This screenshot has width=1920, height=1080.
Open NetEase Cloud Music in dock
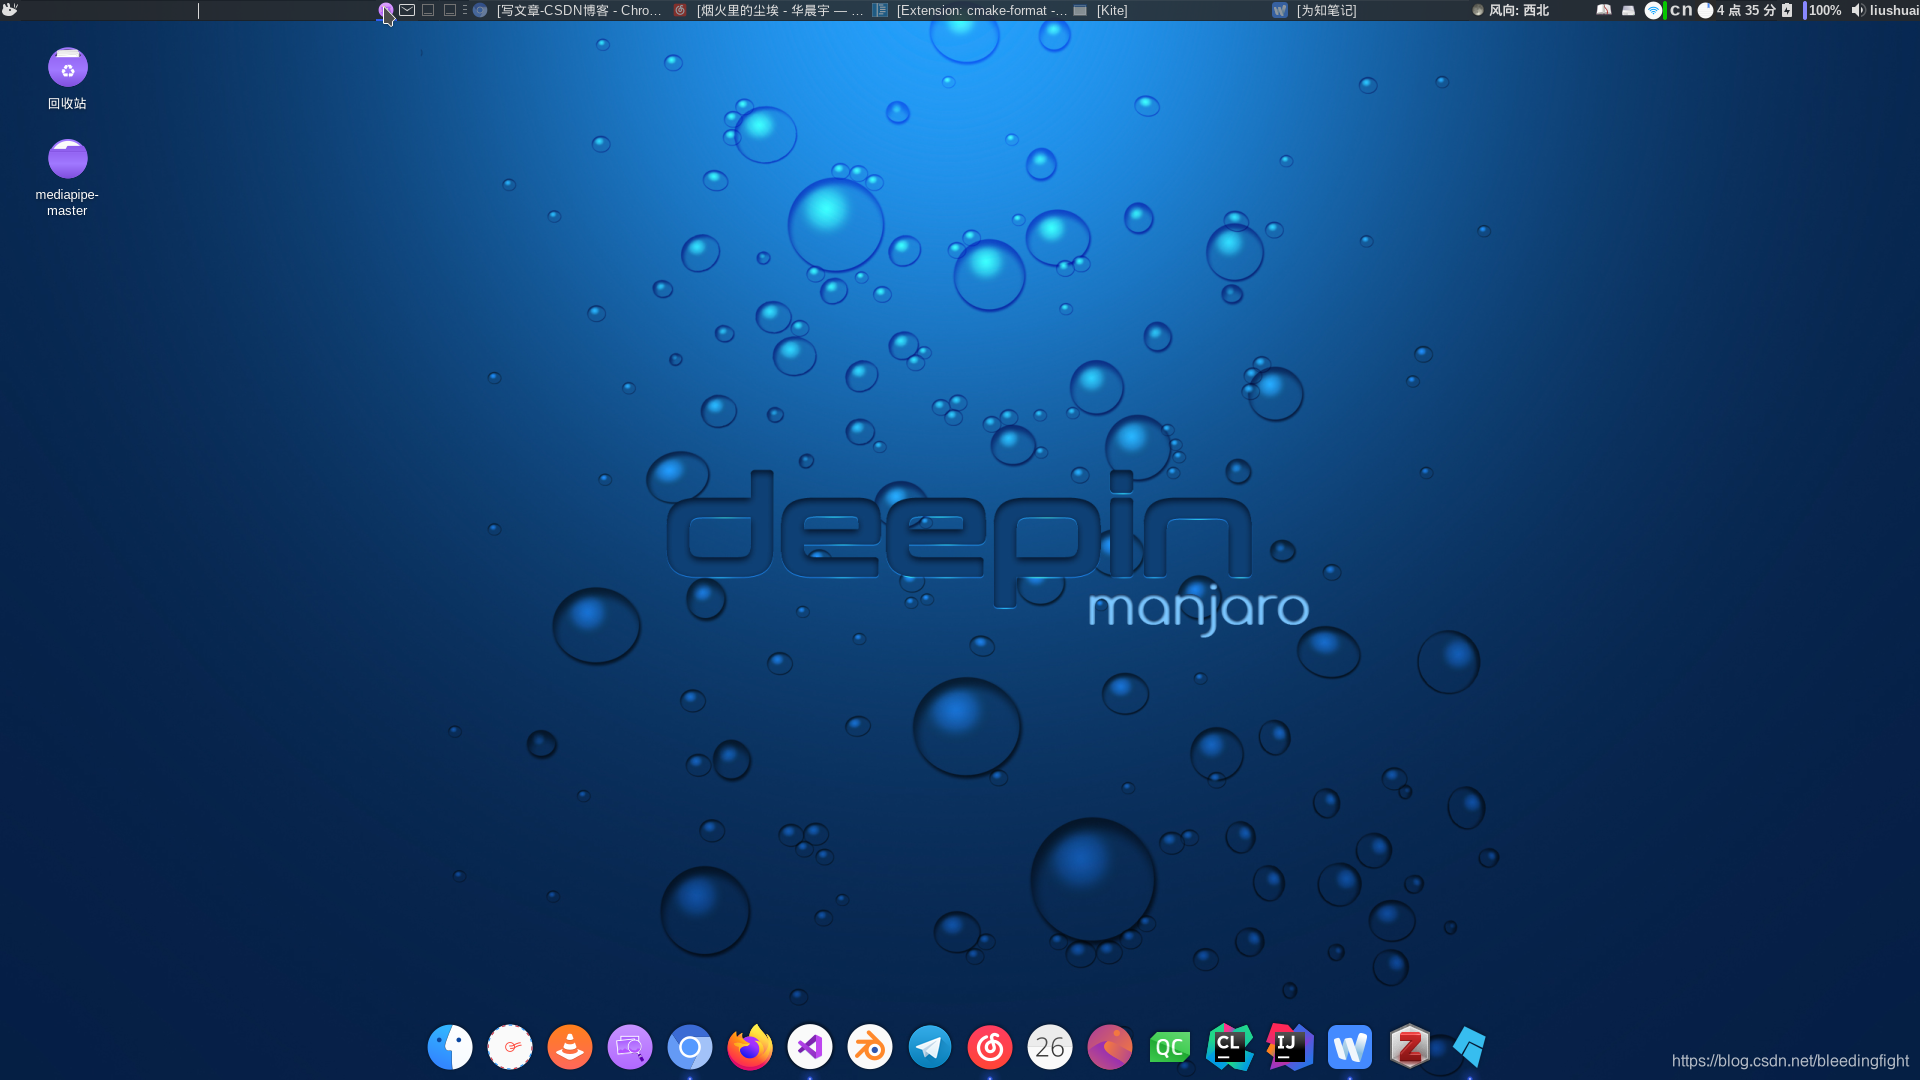[990, 1047]
